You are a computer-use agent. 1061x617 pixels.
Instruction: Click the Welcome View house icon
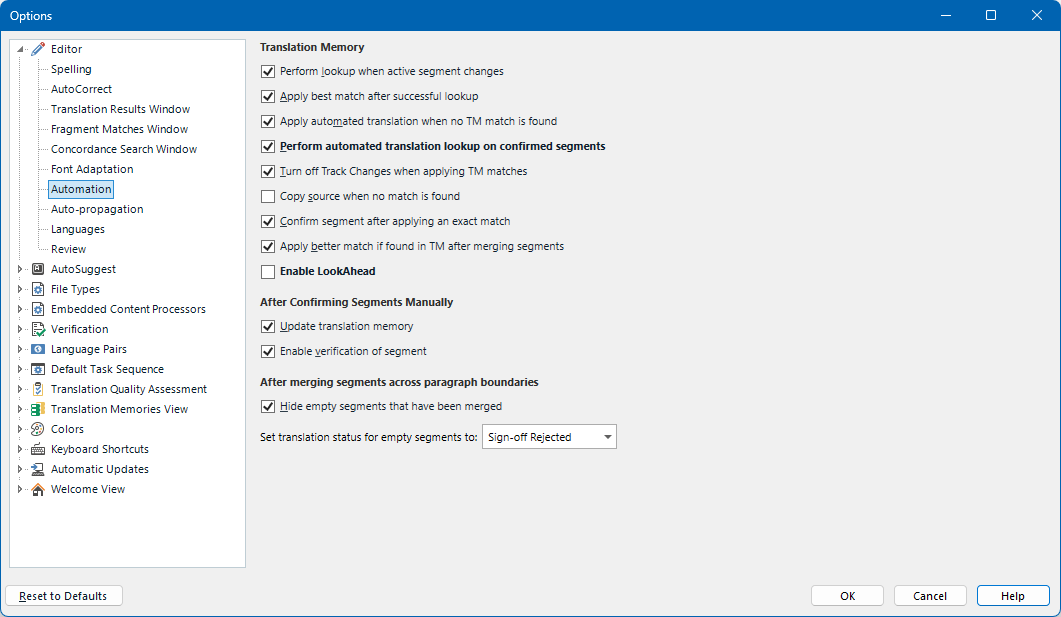(39, 489)
